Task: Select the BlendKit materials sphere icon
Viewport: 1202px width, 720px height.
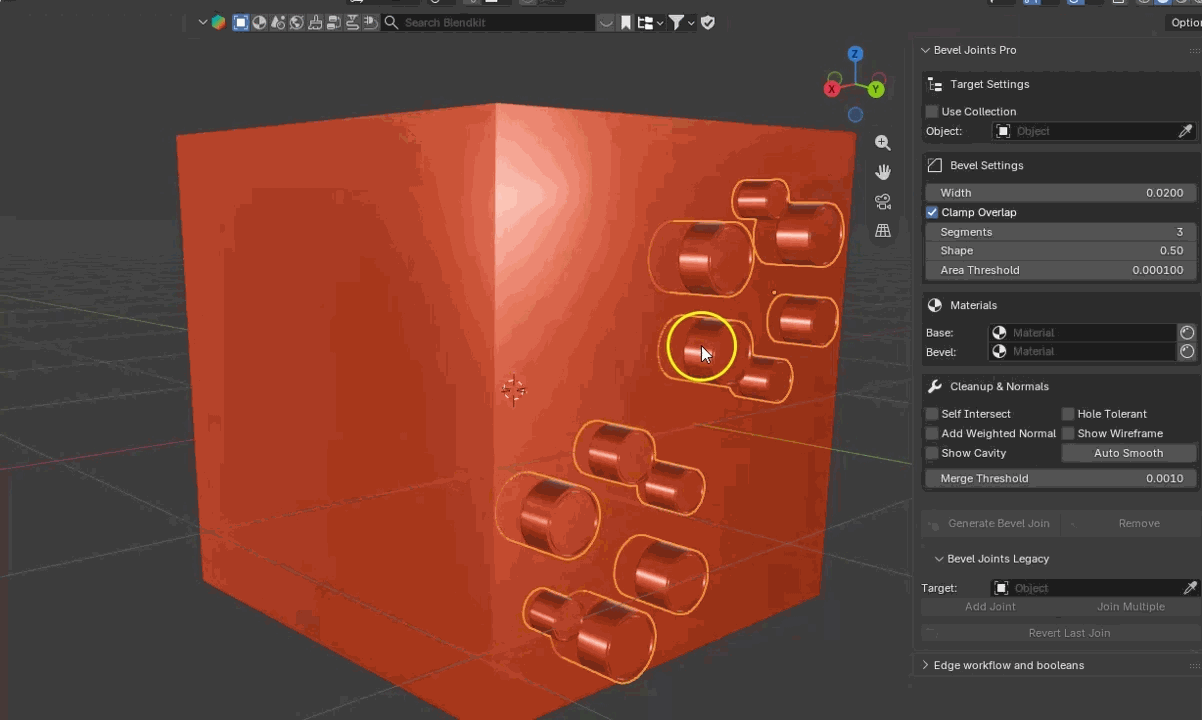Action: (x=260, y=22)
